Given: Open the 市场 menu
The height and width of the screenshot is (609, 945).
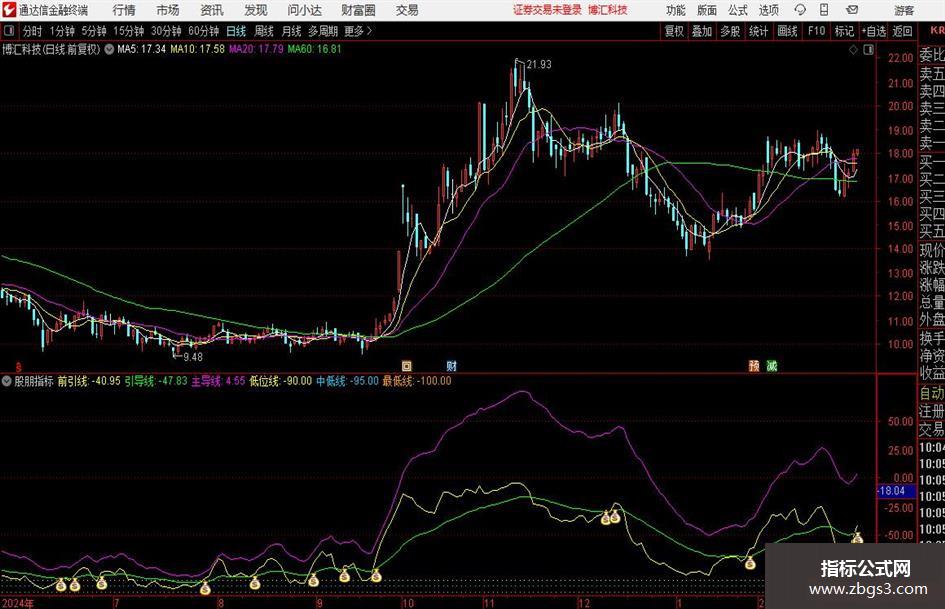Looking at the screenshot, I should click(x=168, y=10).
